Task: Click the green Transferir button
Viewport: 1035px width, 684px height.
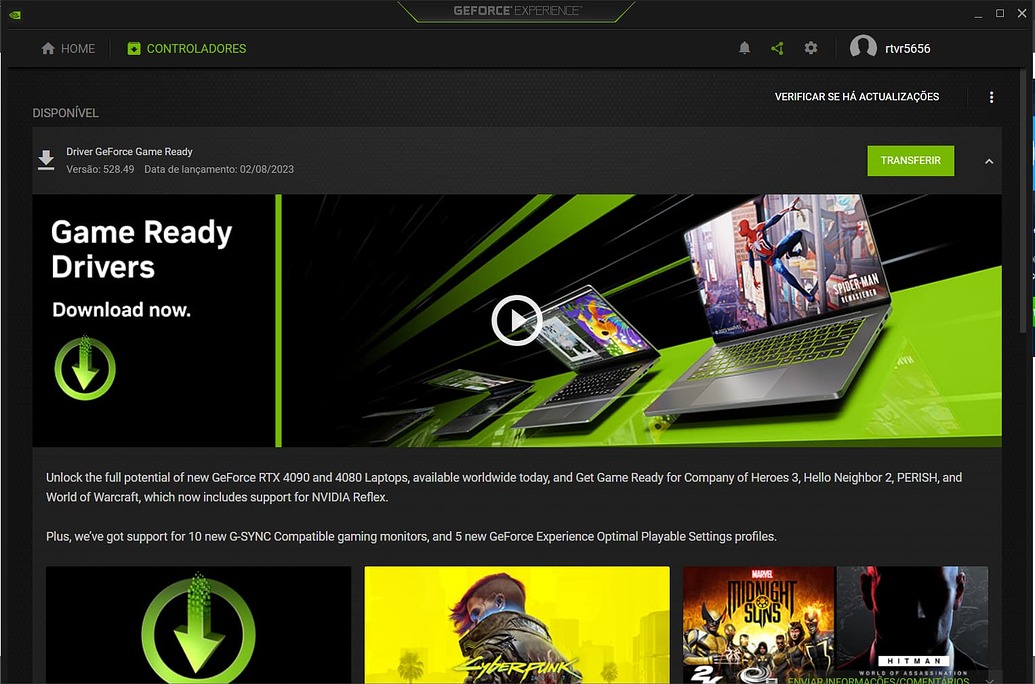Action: (910, 160)
